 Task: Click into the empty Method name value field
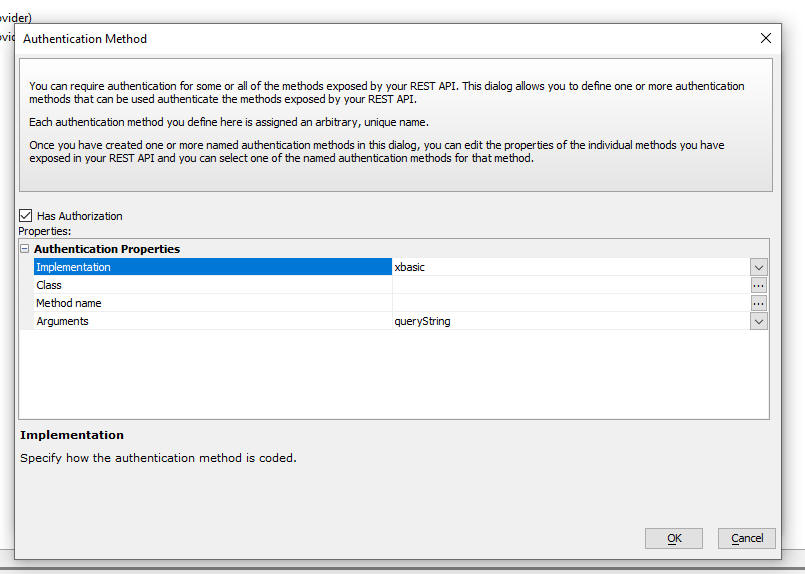(570, 303)
